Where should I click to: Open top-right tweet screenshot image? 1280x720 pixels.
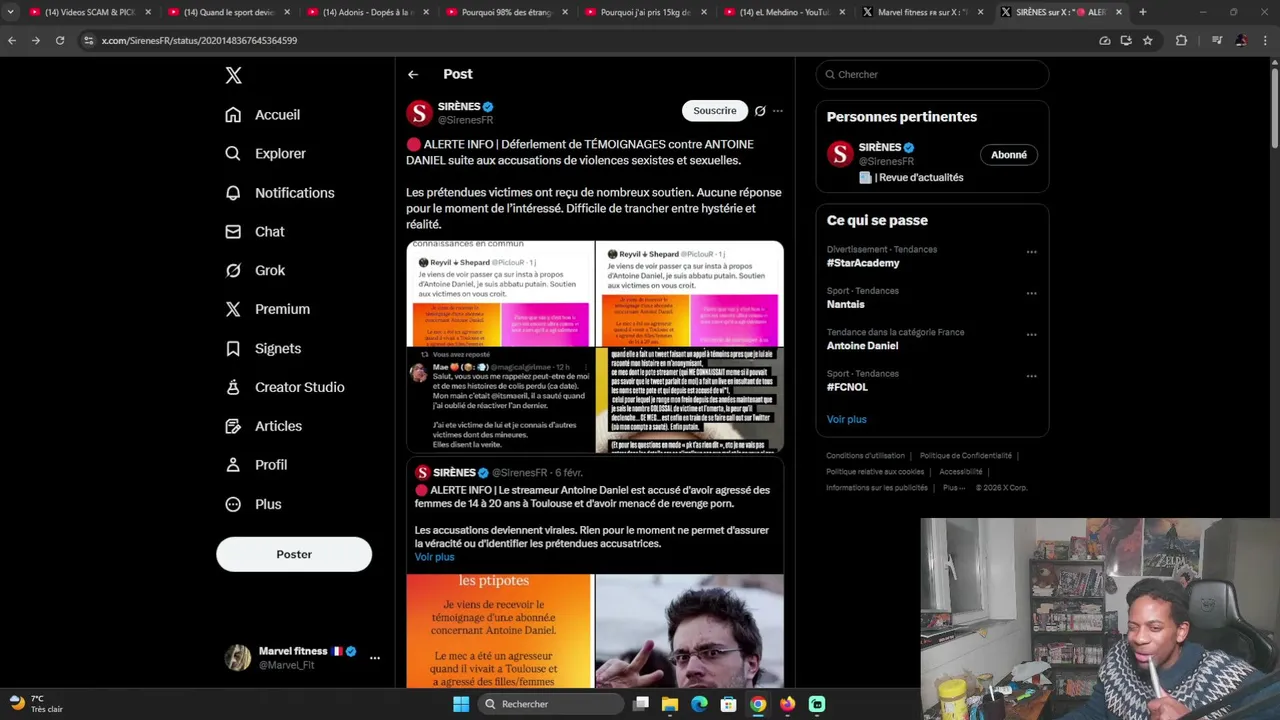(690, 294)
